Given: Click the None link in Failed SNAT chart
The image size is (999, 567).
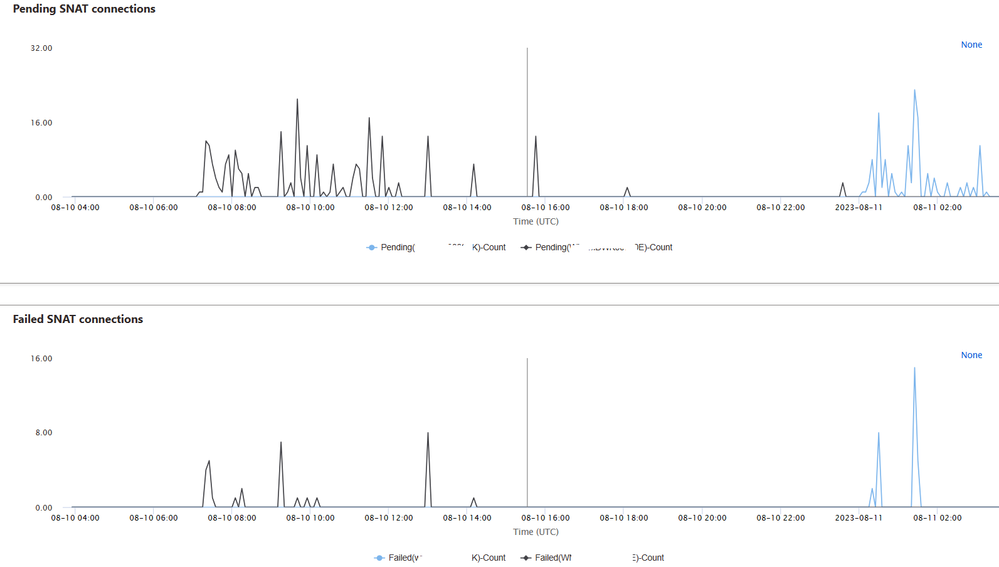Looking at the screenshot, I should [x=971, y=355].
